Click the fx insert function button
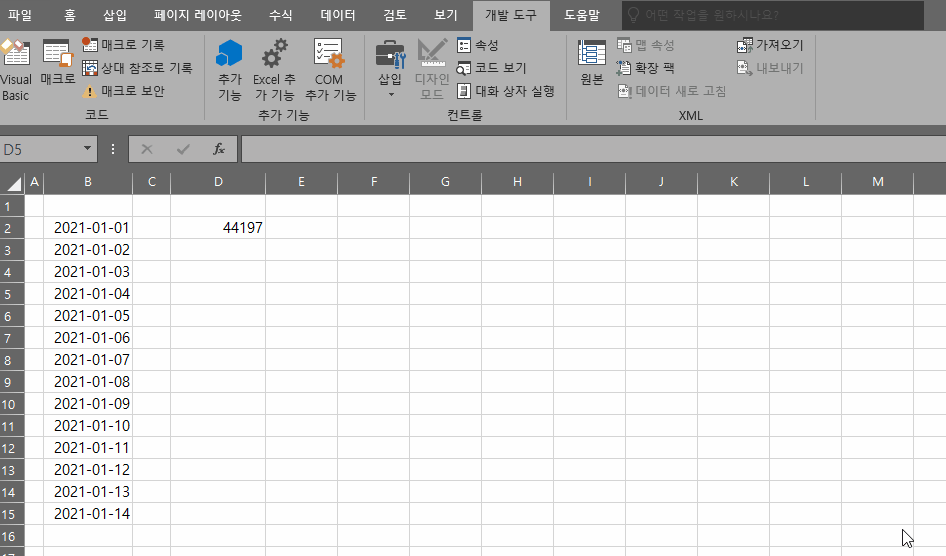Screen dimensions: 946x556 [219, 149]
